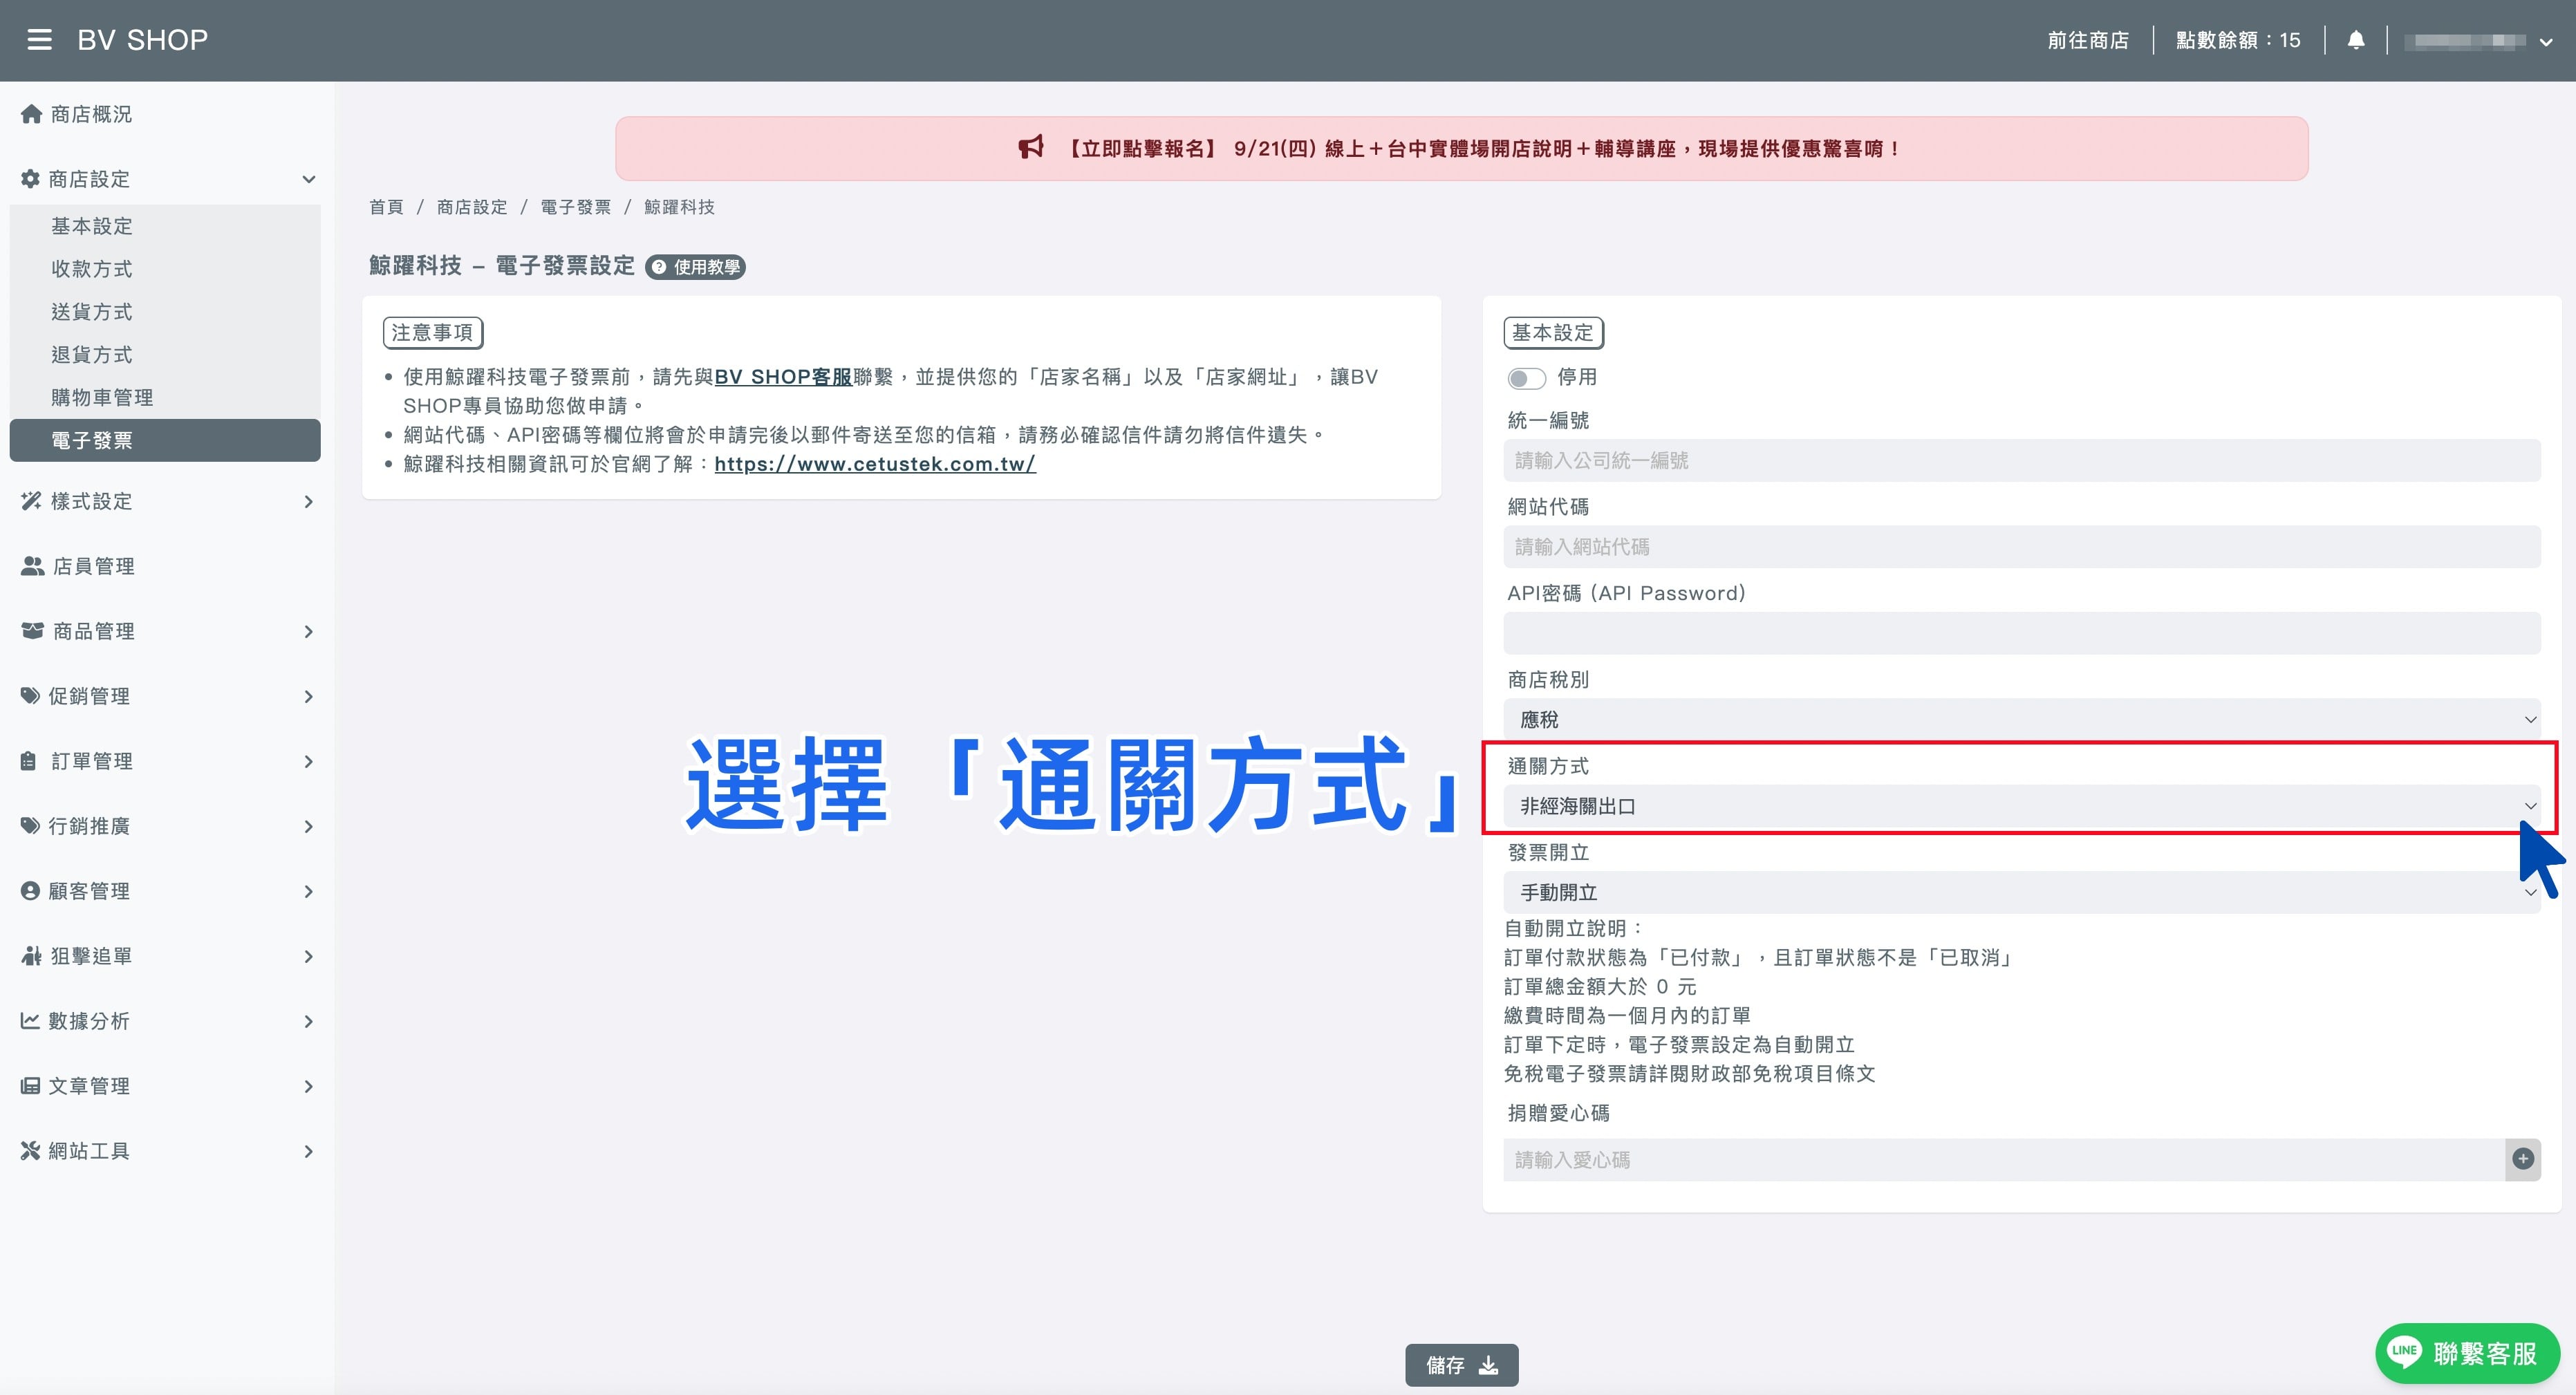Open the cetustek.com.tw link

(875, 464)
